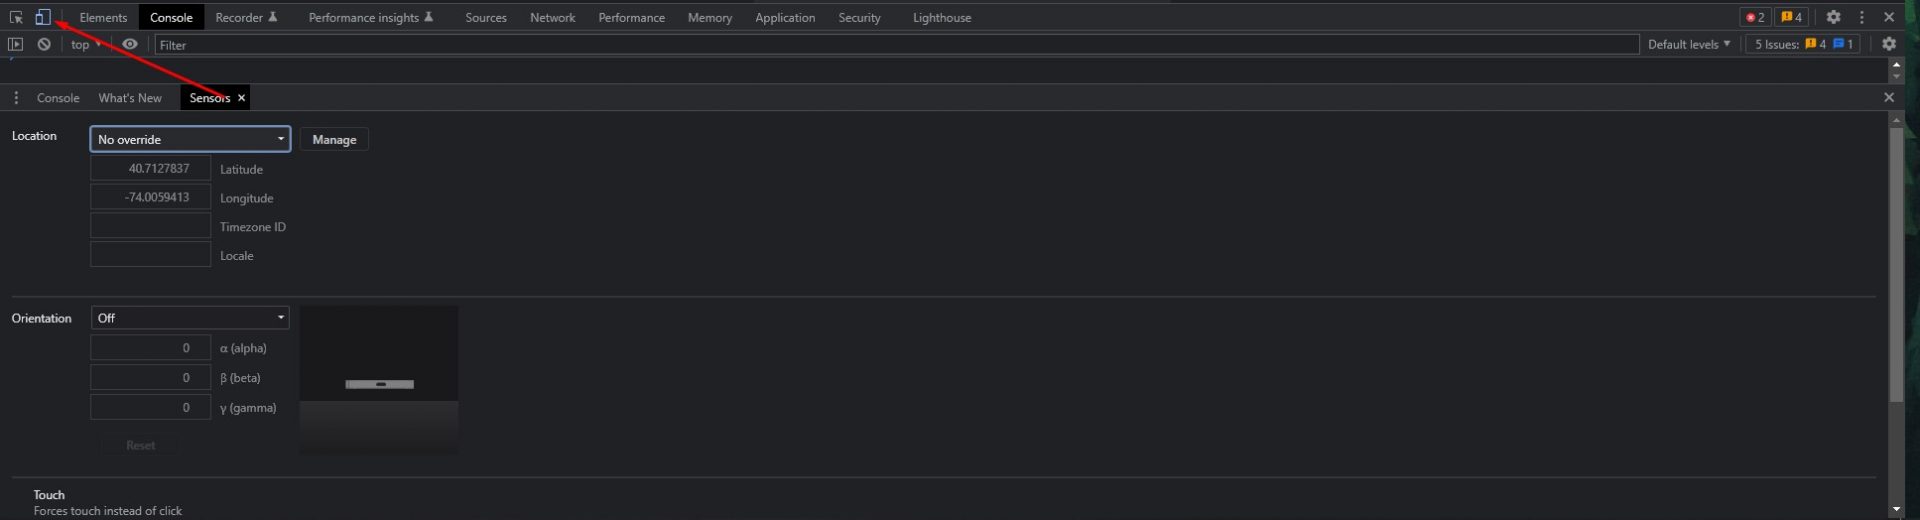Open the Performance insights tab

(x=371, y=17)
